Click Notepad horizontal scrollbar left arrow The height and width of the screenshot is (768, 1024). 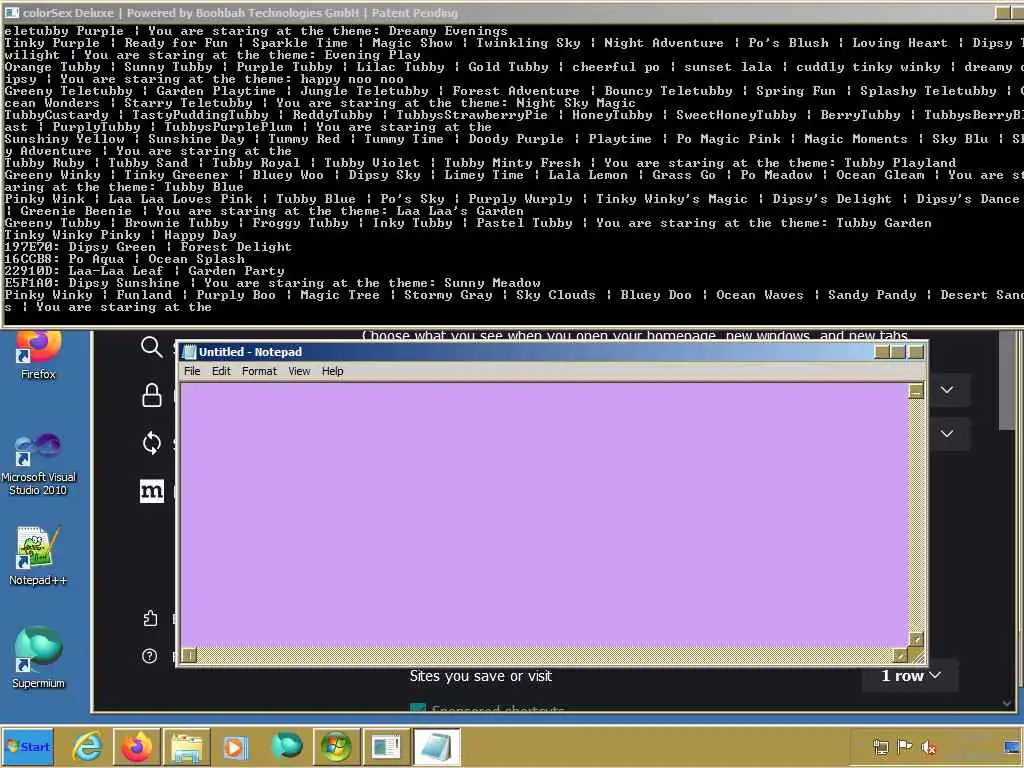[189, 654]
